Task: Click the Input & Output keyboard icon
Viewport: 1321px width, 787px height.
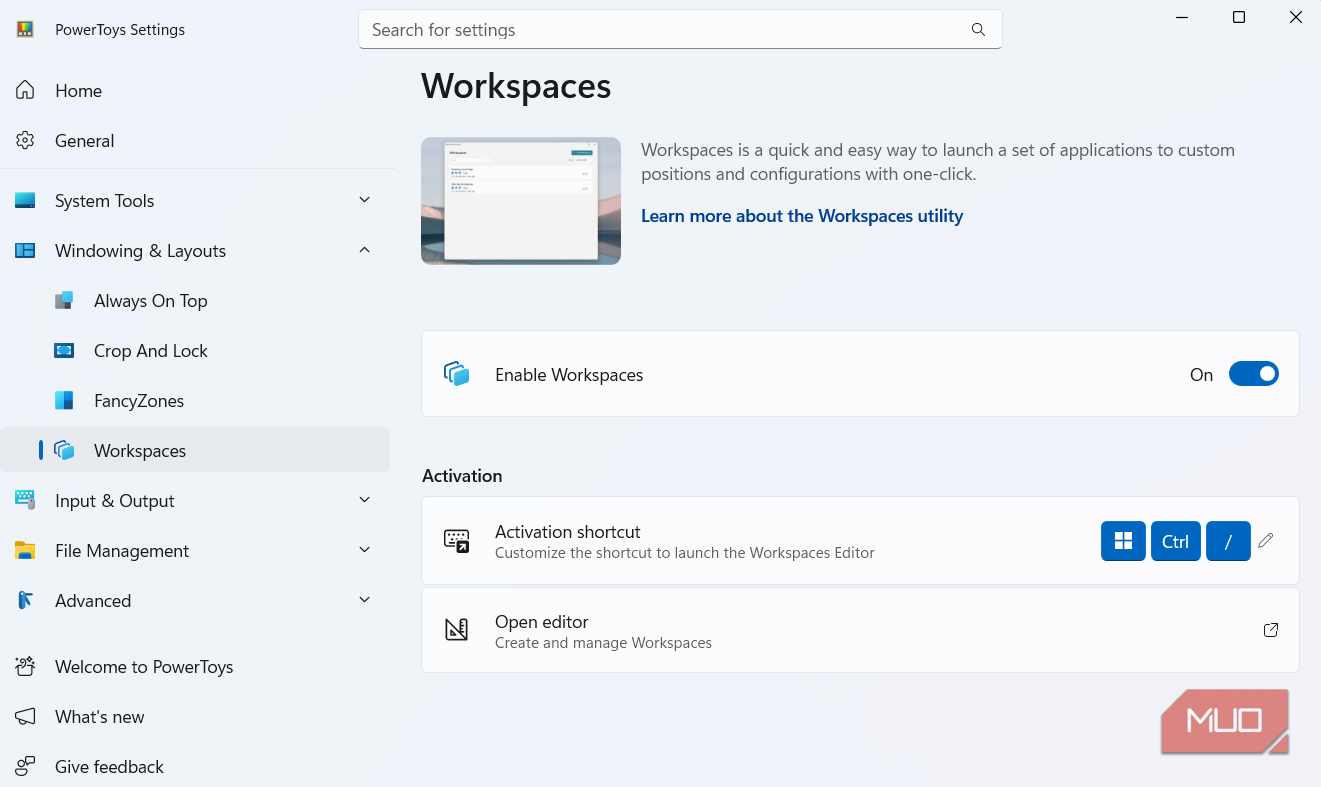Action: [26, 500]
